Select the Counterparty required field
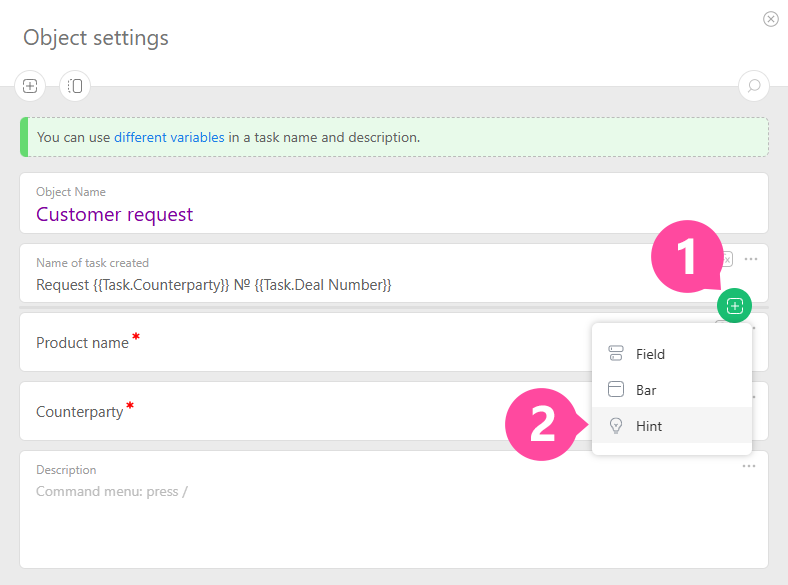Image resolution: width=788 pixels, height=585 pixels. point(80,411)
